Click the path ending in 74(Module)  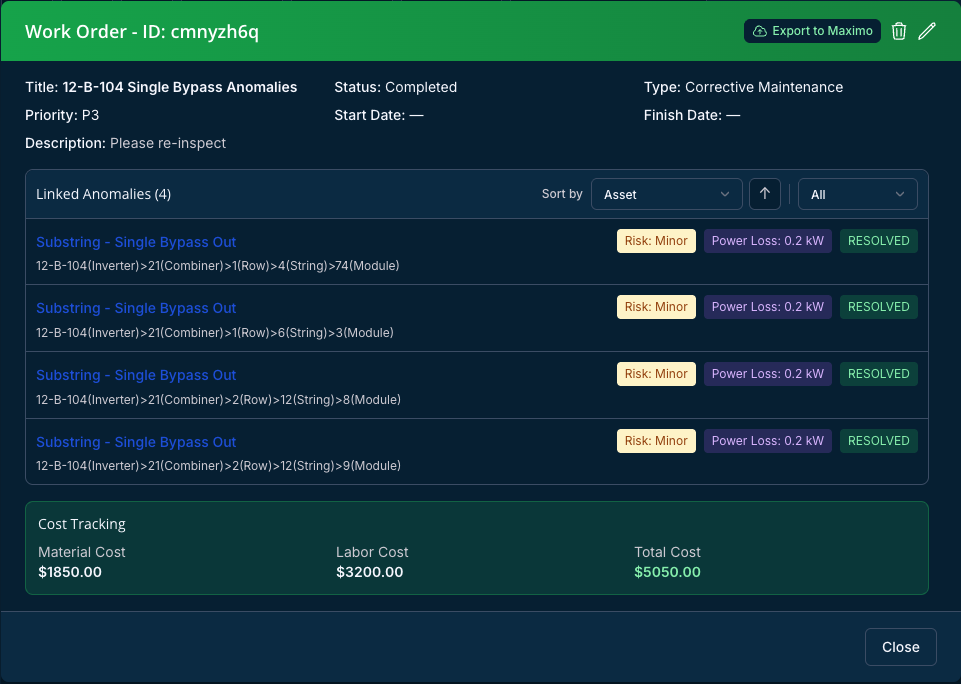(x=218, y=266)
